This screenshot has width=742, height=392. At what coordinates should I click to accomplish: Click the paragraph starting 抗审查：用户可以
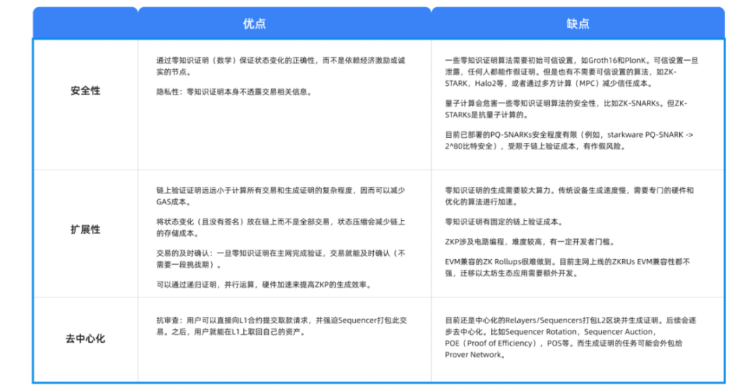282,326
